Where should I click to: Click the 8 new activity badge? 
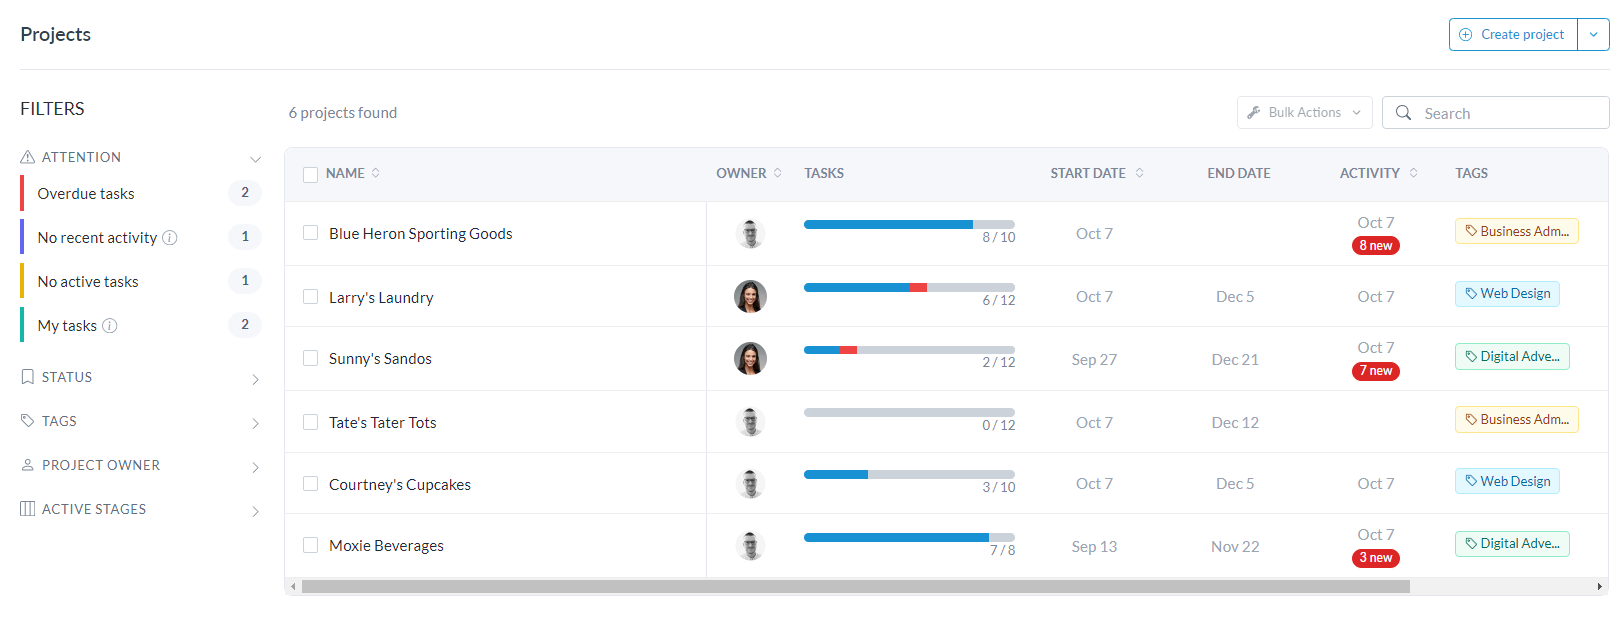(1376, 246)
